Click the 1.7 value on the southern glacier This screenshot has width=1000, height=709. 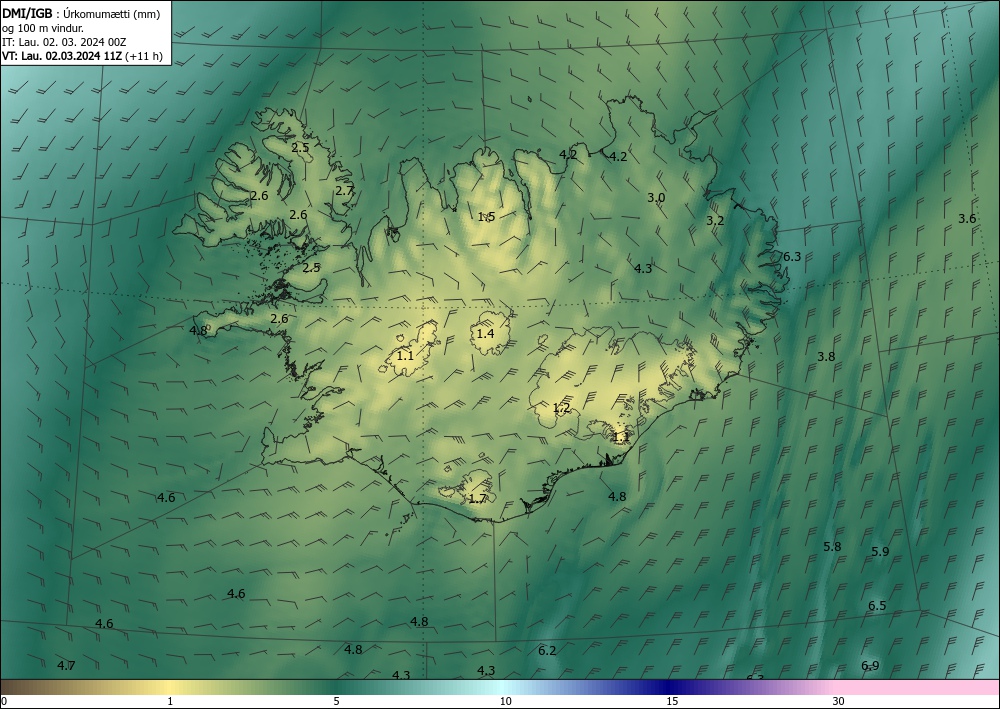point(478,499)
